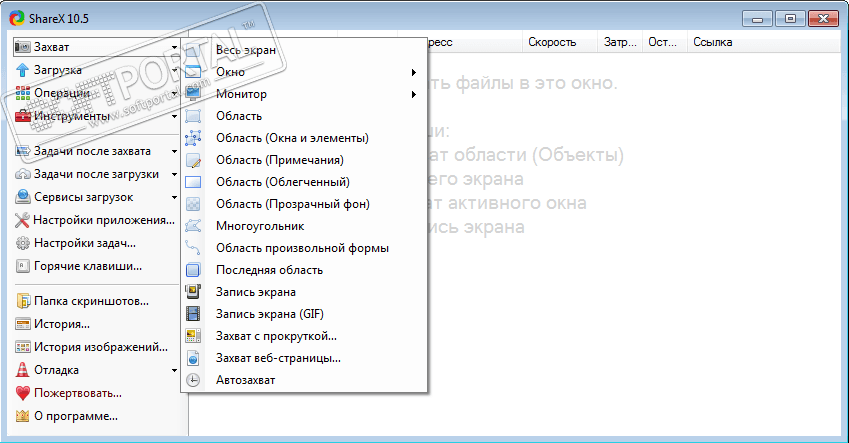Click the Монитор icon in capture menu
Image resolution: width=849 pixels, height=443 pixels.
pos(193,94)
